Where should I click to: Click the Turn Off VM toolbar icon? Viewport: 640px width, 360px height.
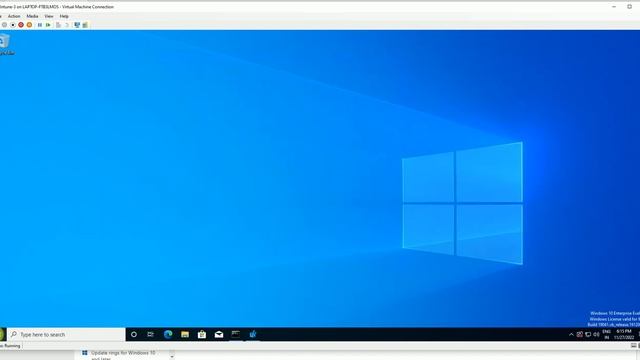coord(13,25)
